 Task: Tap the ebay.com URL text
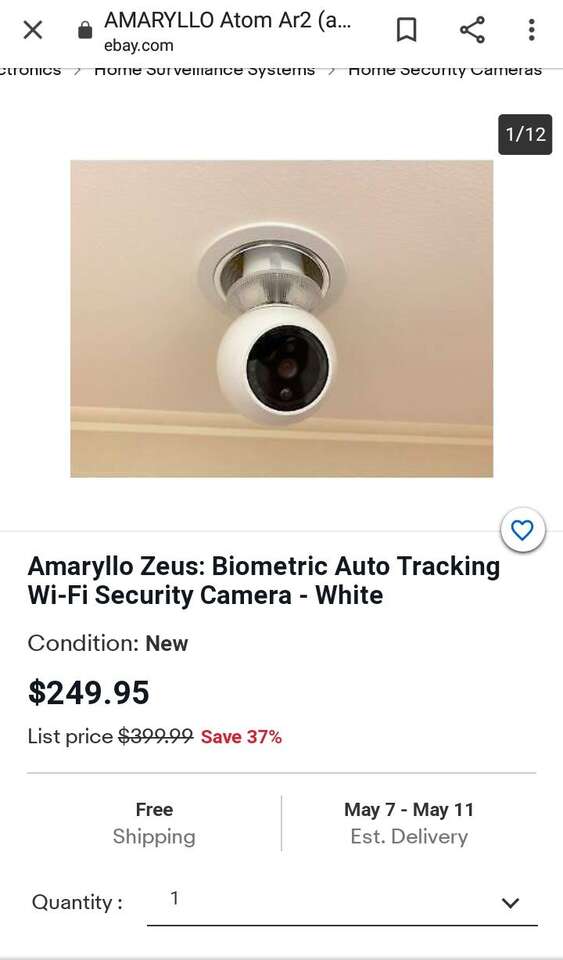[138, 45]
